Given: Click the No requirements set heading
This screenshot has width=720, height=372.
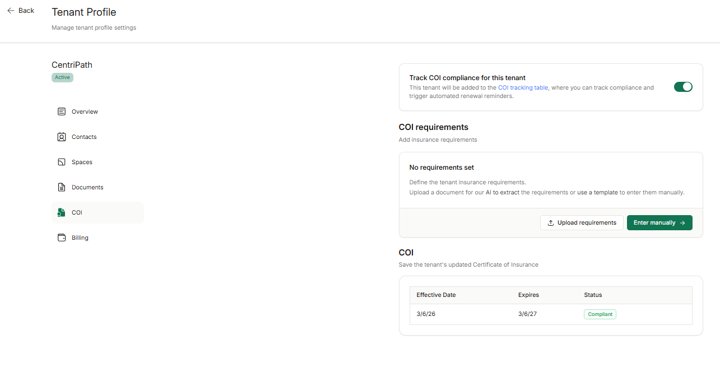Looking at the screenshot, I should [x=441, y=168].
